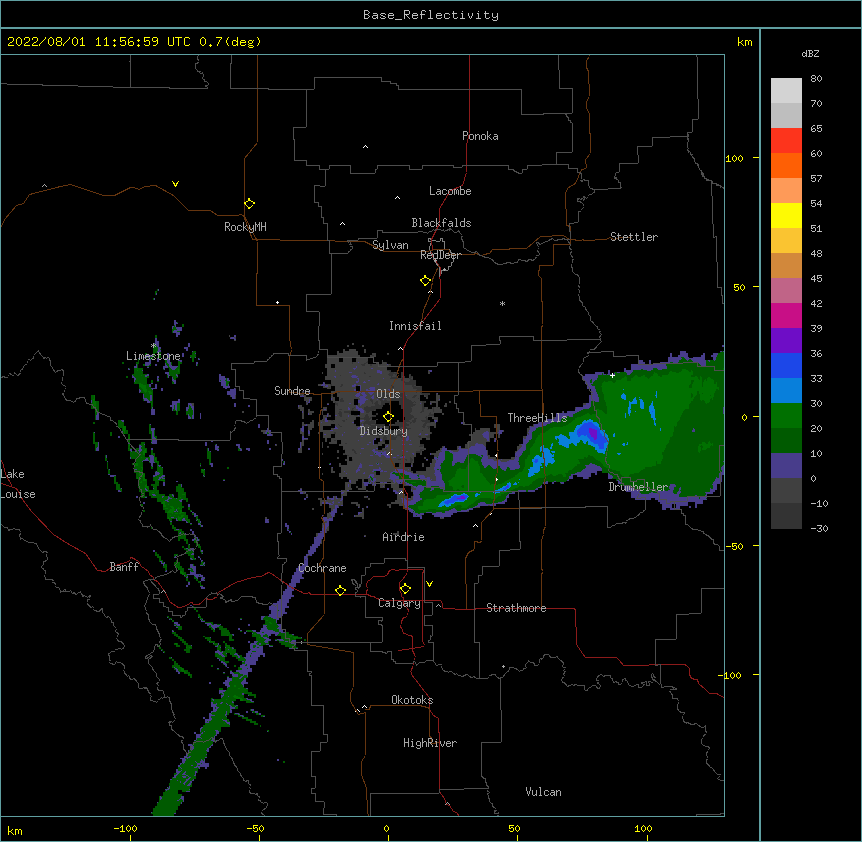Select the km unit label at bottom left

pyautogui.click(x=15, y=831)
